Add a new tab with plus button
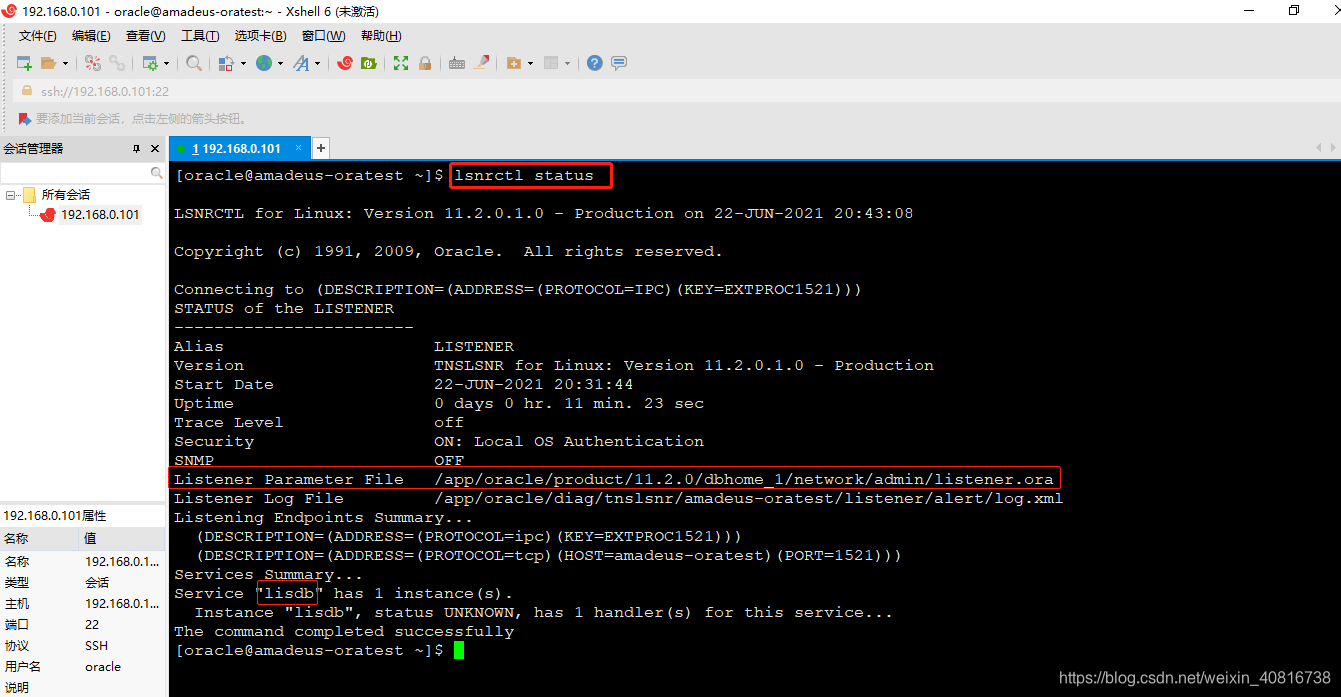This screenshot has width=1341, height=697. (321, 148)
